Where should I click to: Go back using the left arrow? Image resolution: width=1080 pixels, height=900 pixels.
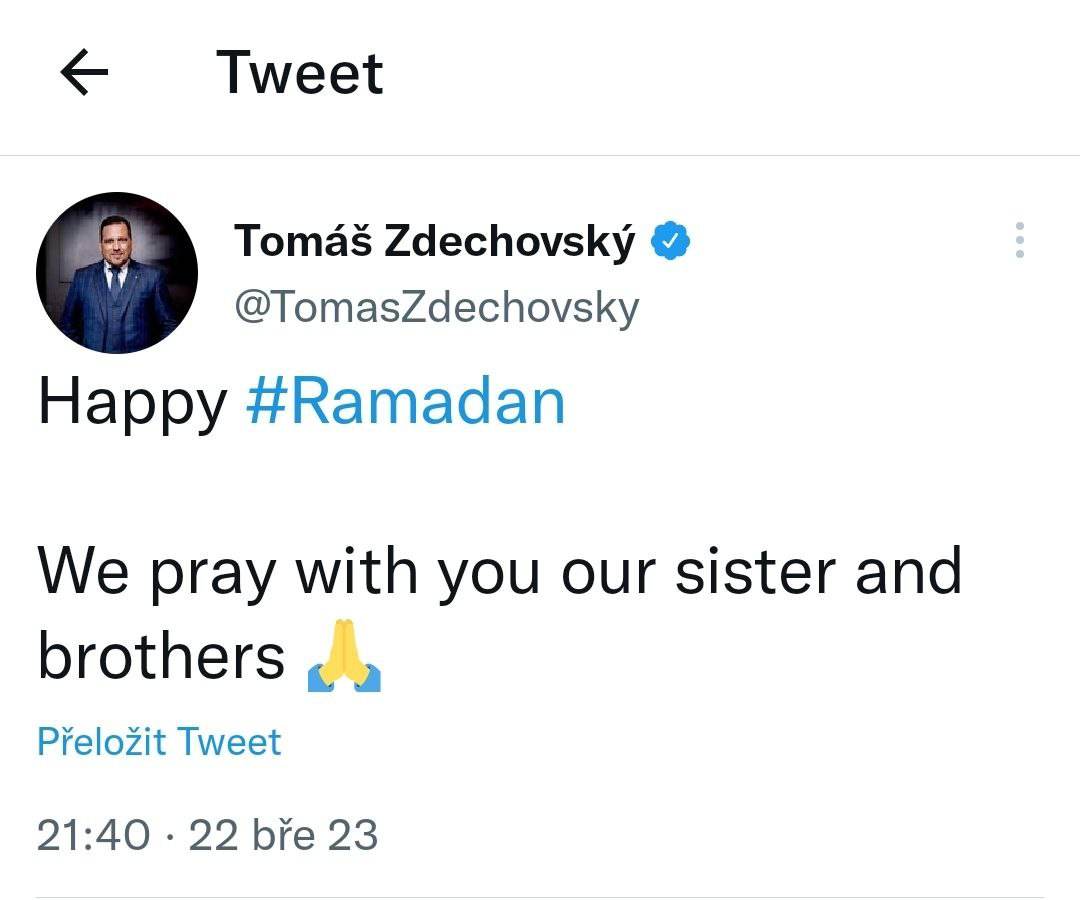pos(84,72)
